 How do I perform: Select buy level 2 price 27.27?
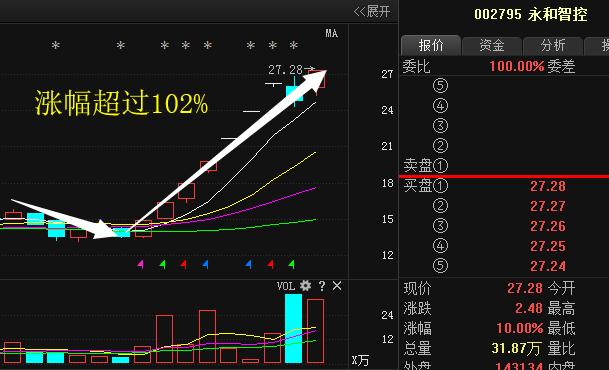tap(548, 206)
